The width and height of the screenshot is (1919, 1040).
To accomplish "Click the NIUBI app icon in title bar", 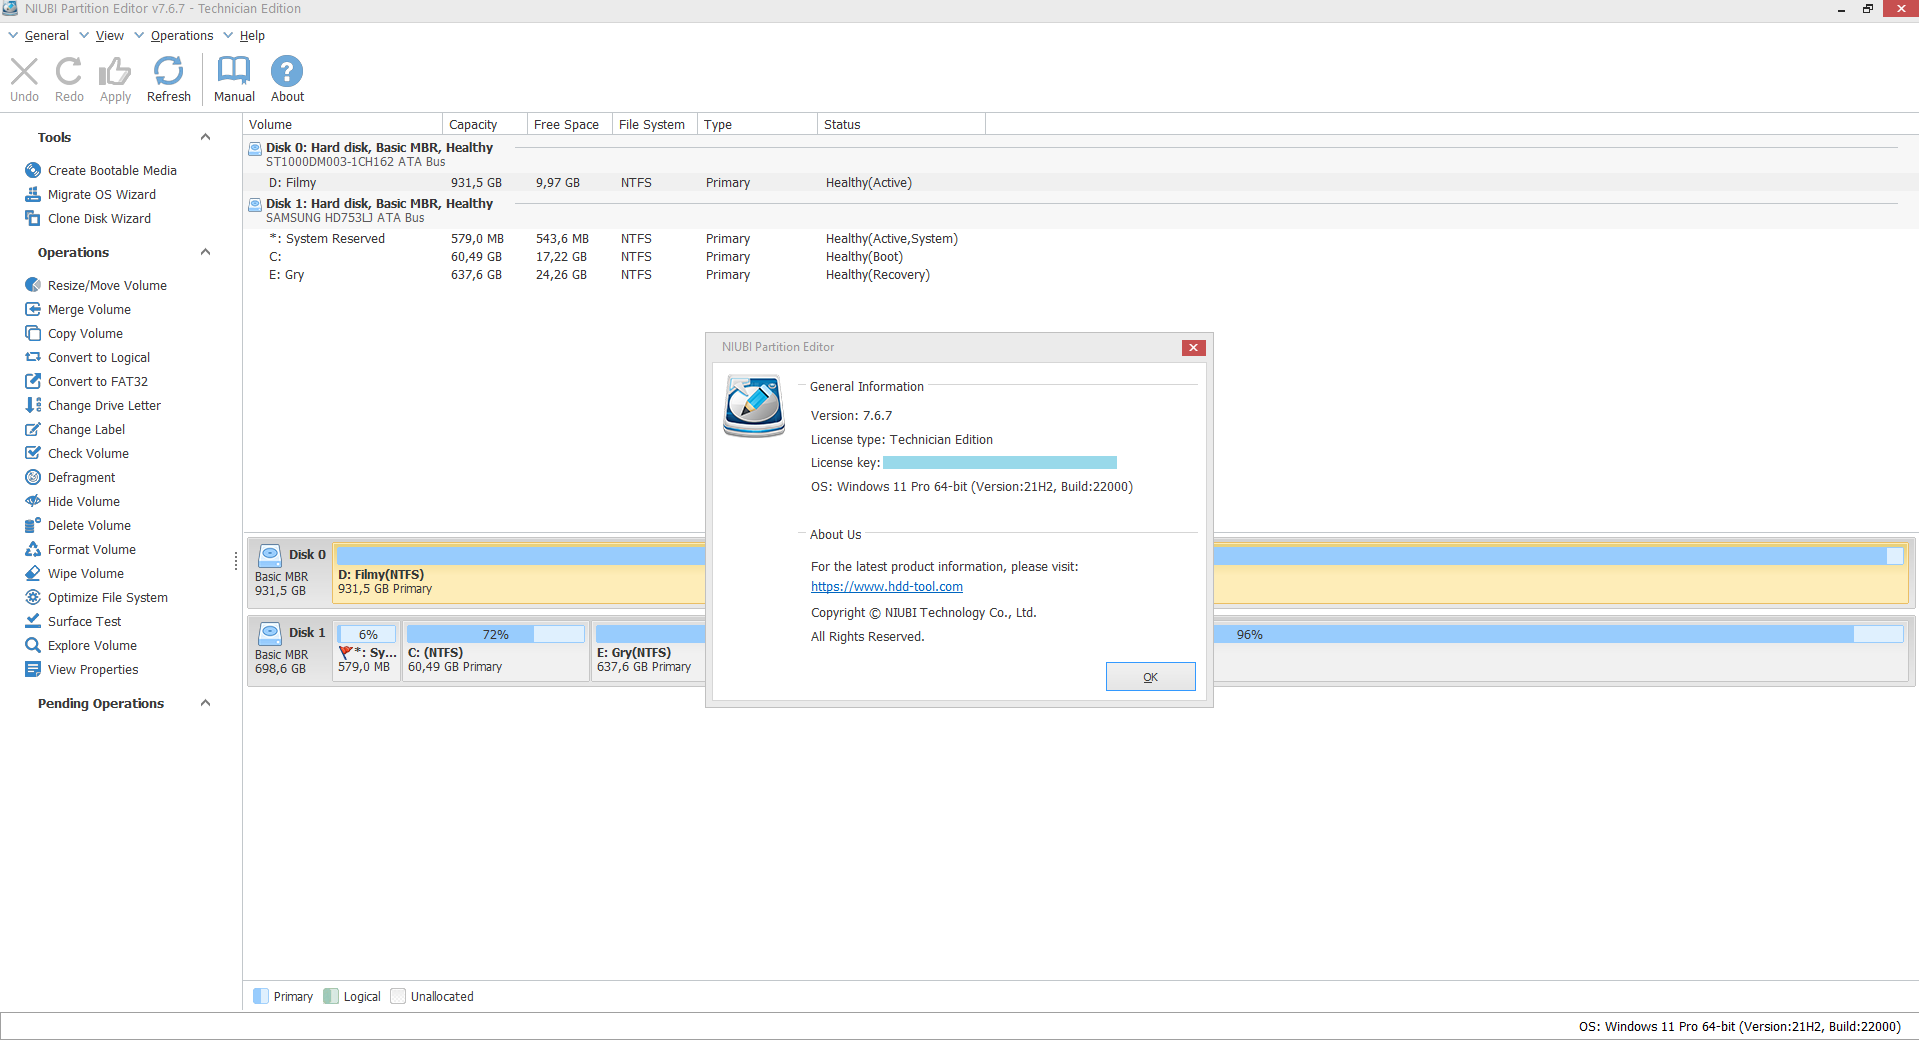I will pos(10,8).
